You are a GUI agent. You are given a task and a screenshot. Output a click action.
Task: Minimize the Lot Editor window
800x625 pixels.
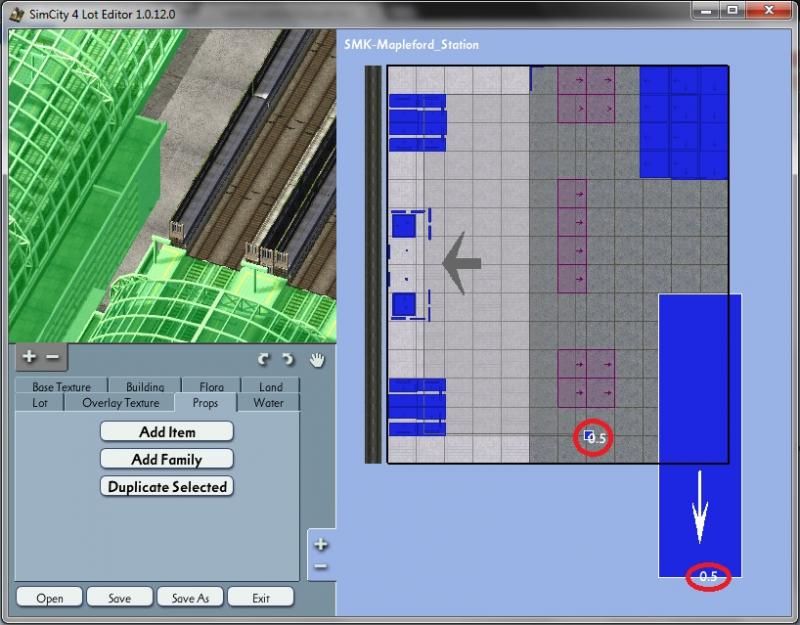tap(706, 10)
